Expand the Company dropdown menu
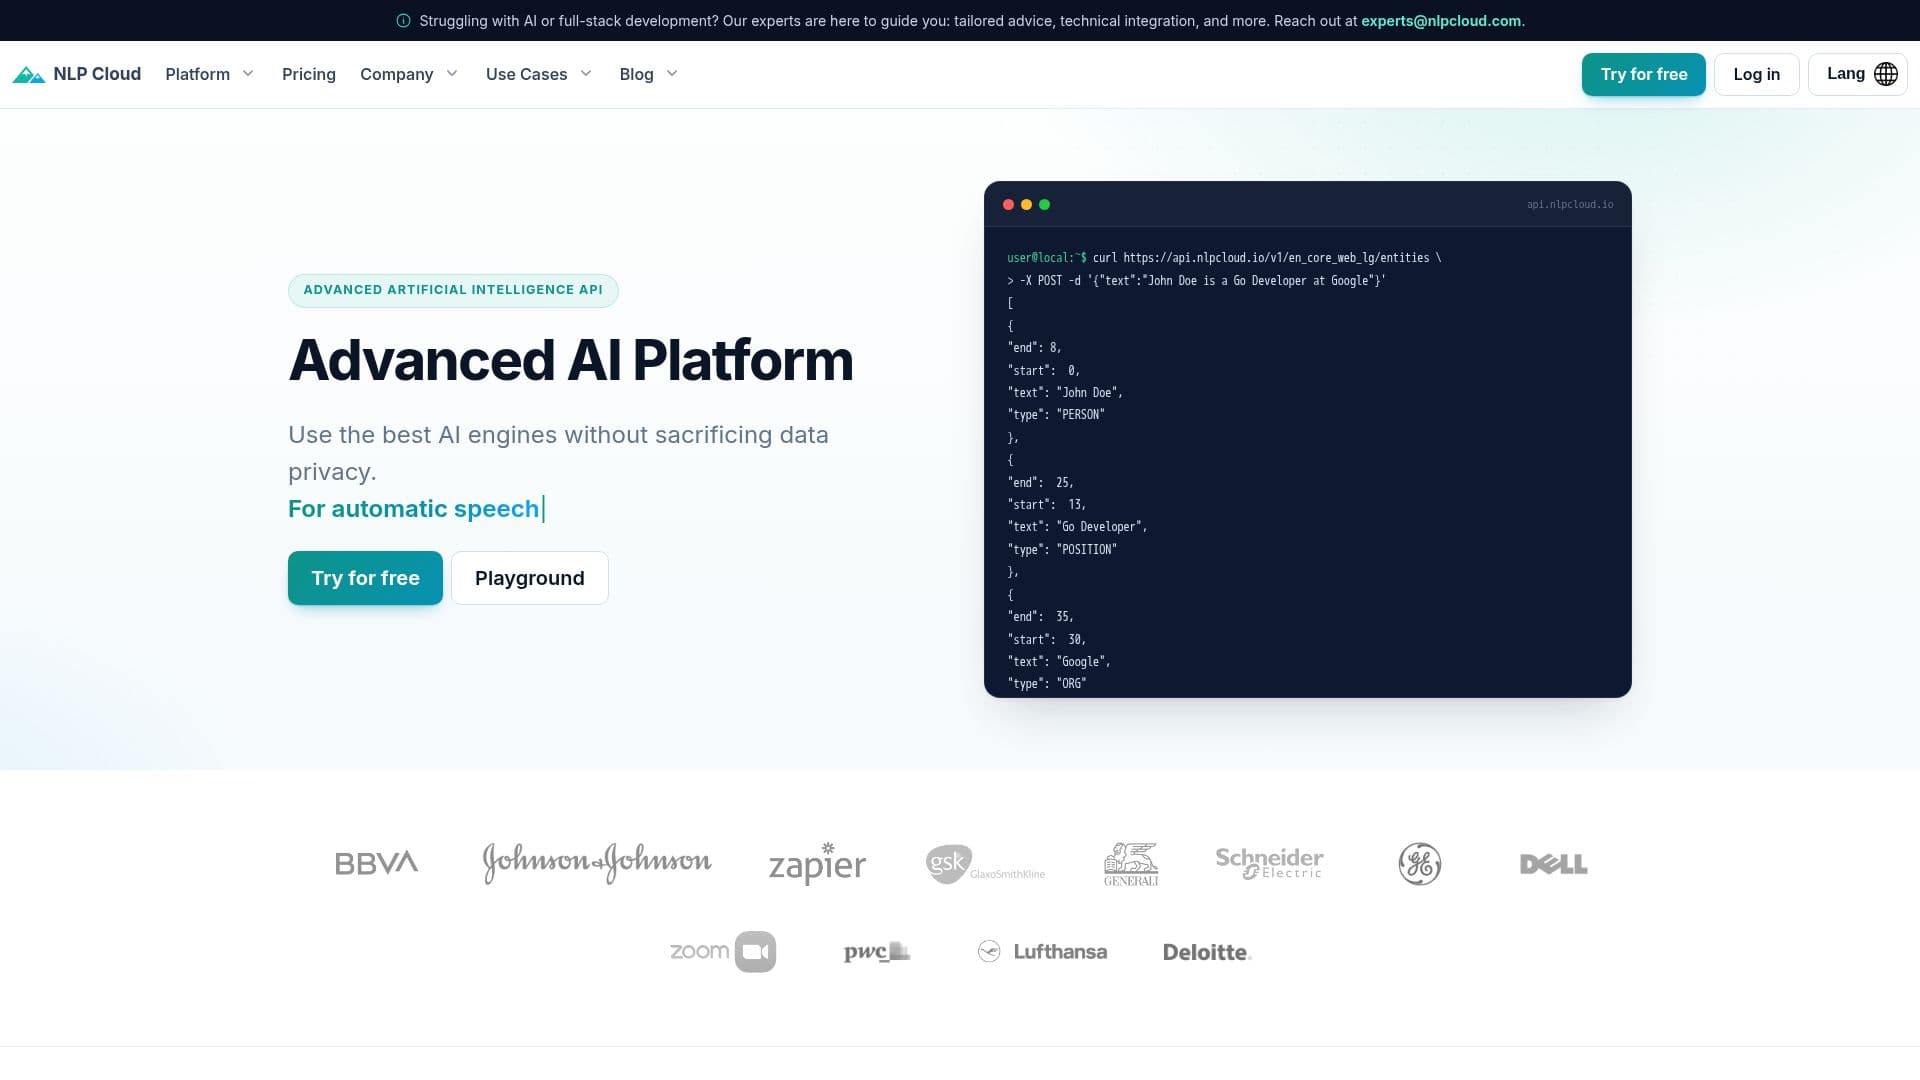The width and height of the screenshot is (1920, 1080). pyautogui.click(x=409, y=74)
